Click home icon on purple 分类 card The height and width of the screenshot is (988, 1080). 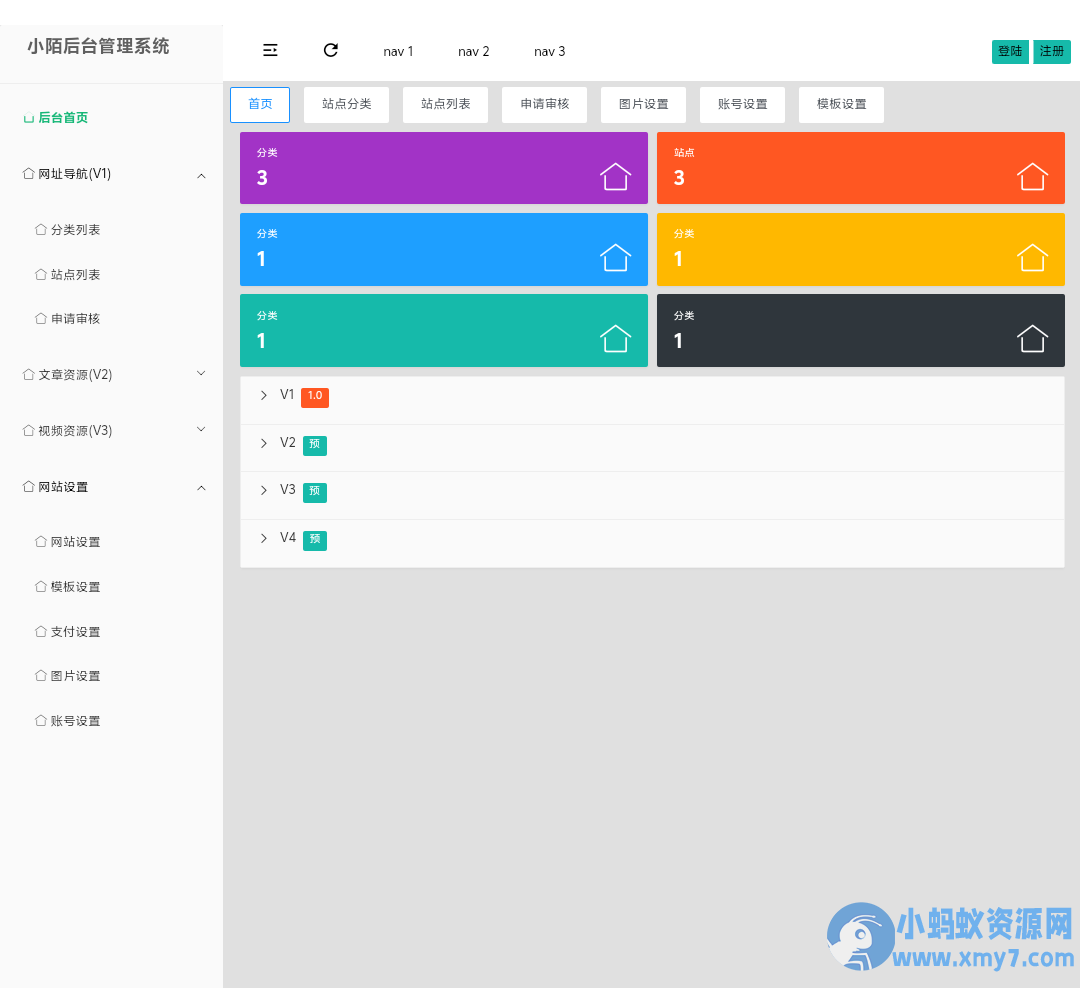pos(615,176)
